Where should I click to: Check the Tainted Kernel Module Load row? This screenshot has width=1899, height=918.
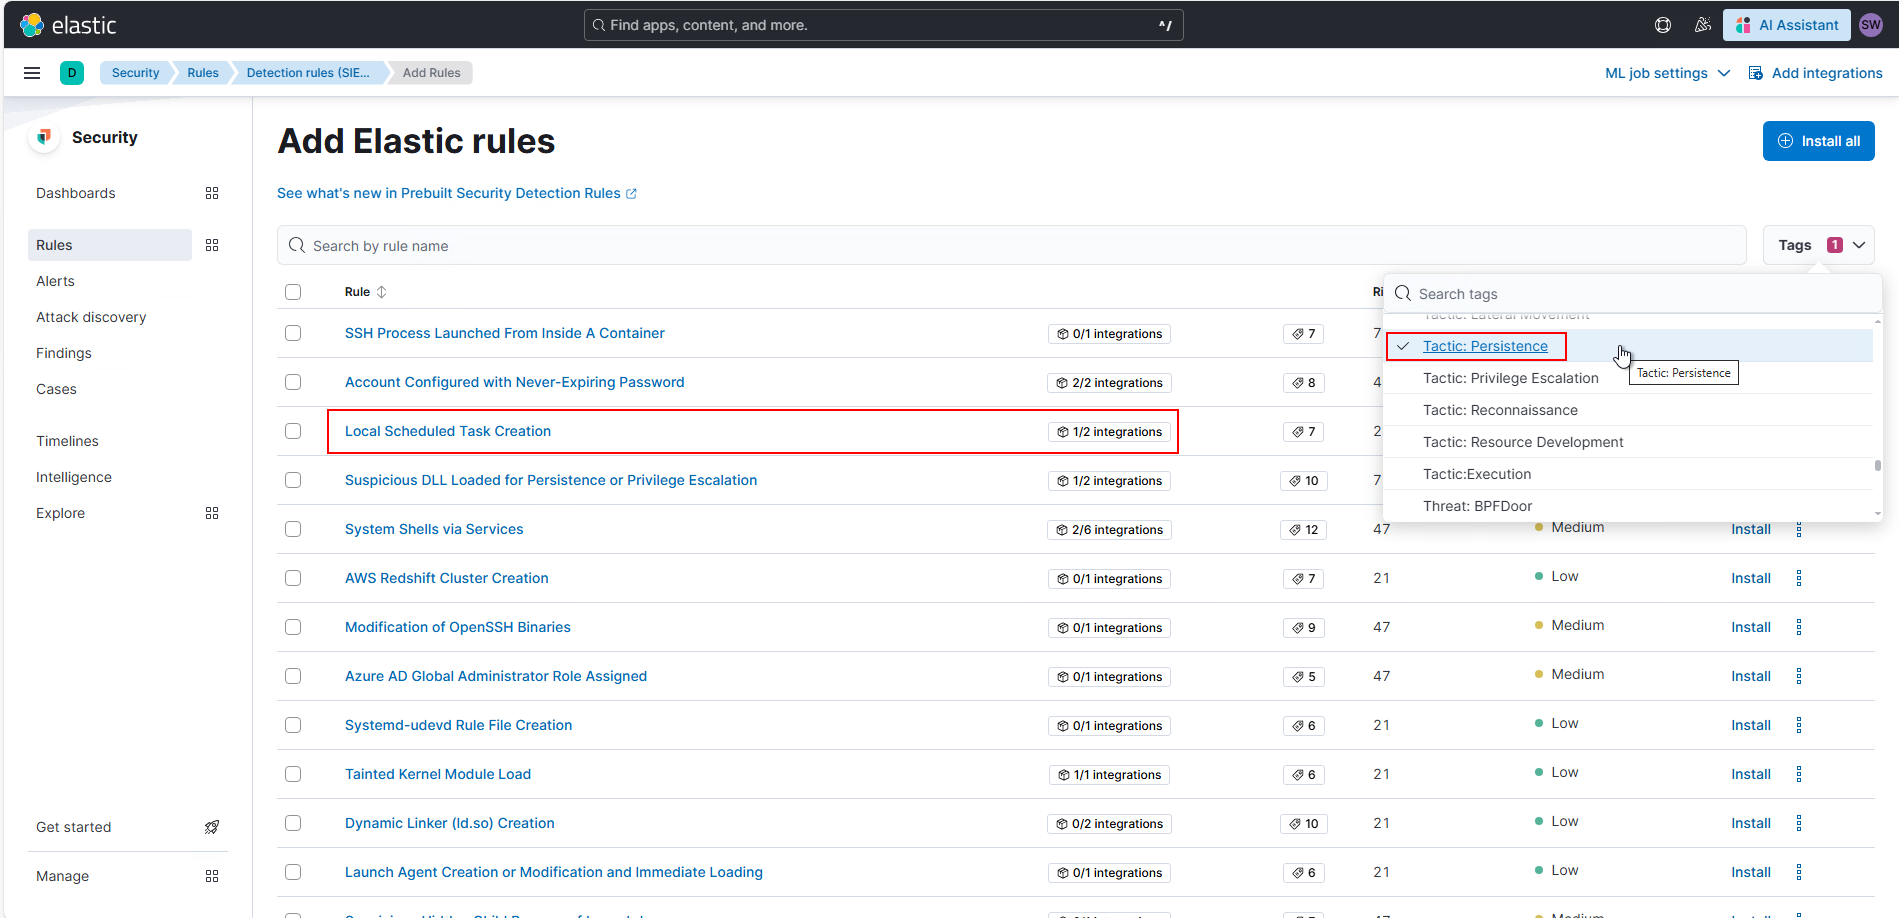[293, 774]
